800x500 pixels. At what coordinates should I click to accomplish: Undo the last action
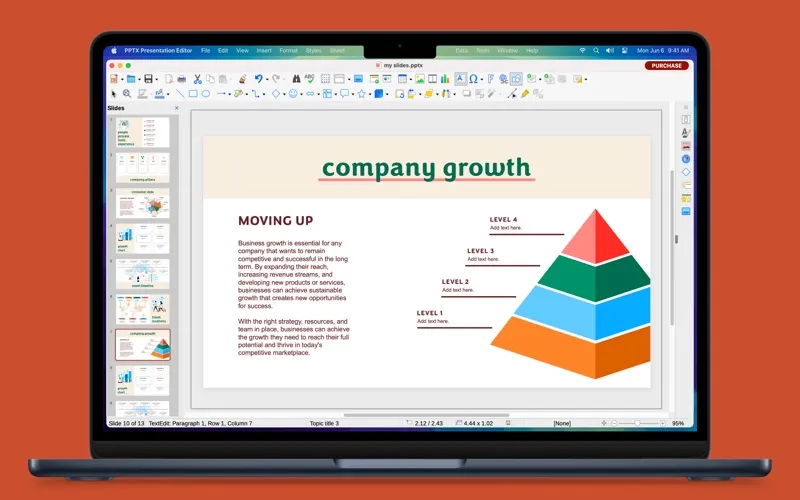pyautogui.click(x=259, y=79)
